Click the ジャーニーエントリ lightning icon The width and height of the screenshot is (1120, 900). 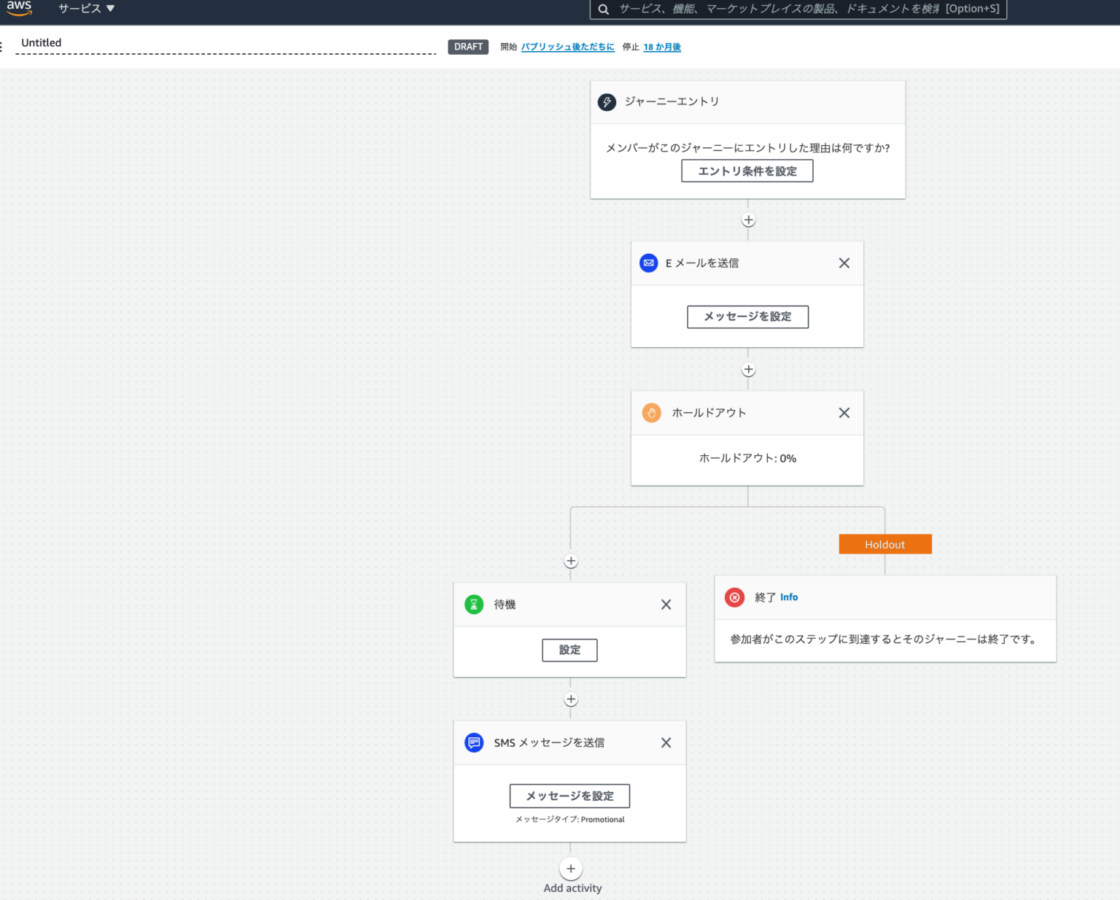click(x=607, y=102)
